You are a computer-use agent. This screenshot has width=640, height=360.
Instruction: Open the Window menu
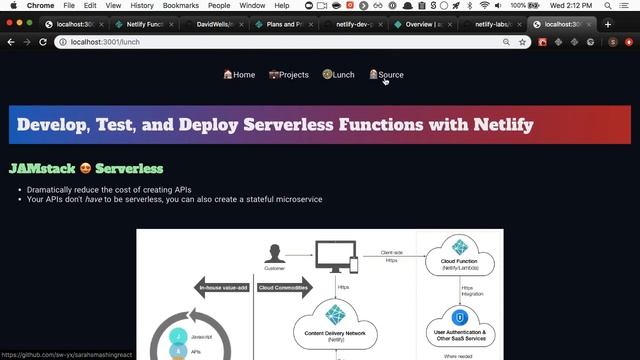(x=252, y=6)
